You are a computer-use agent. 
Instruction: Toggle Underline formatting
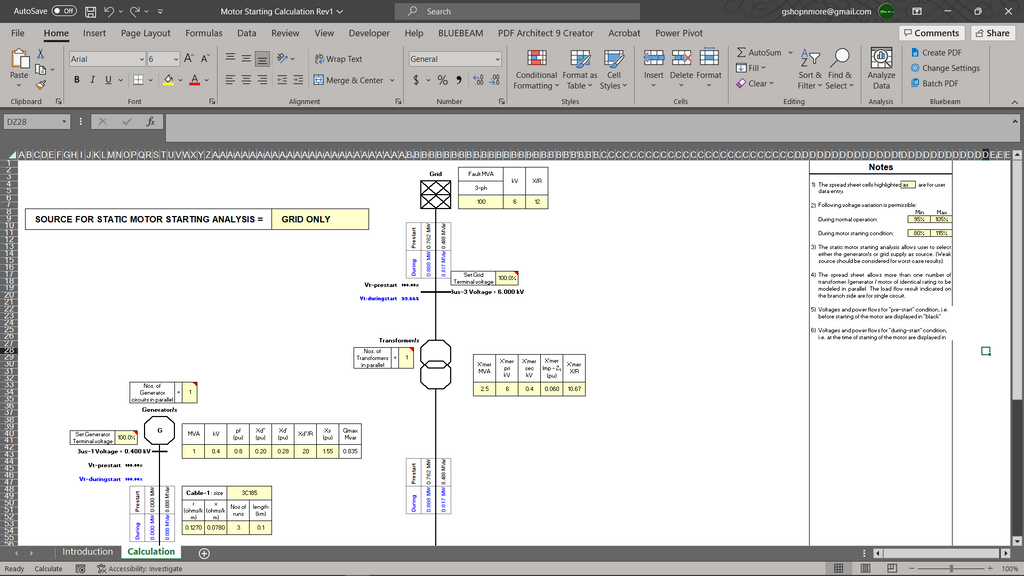point(108,80)
